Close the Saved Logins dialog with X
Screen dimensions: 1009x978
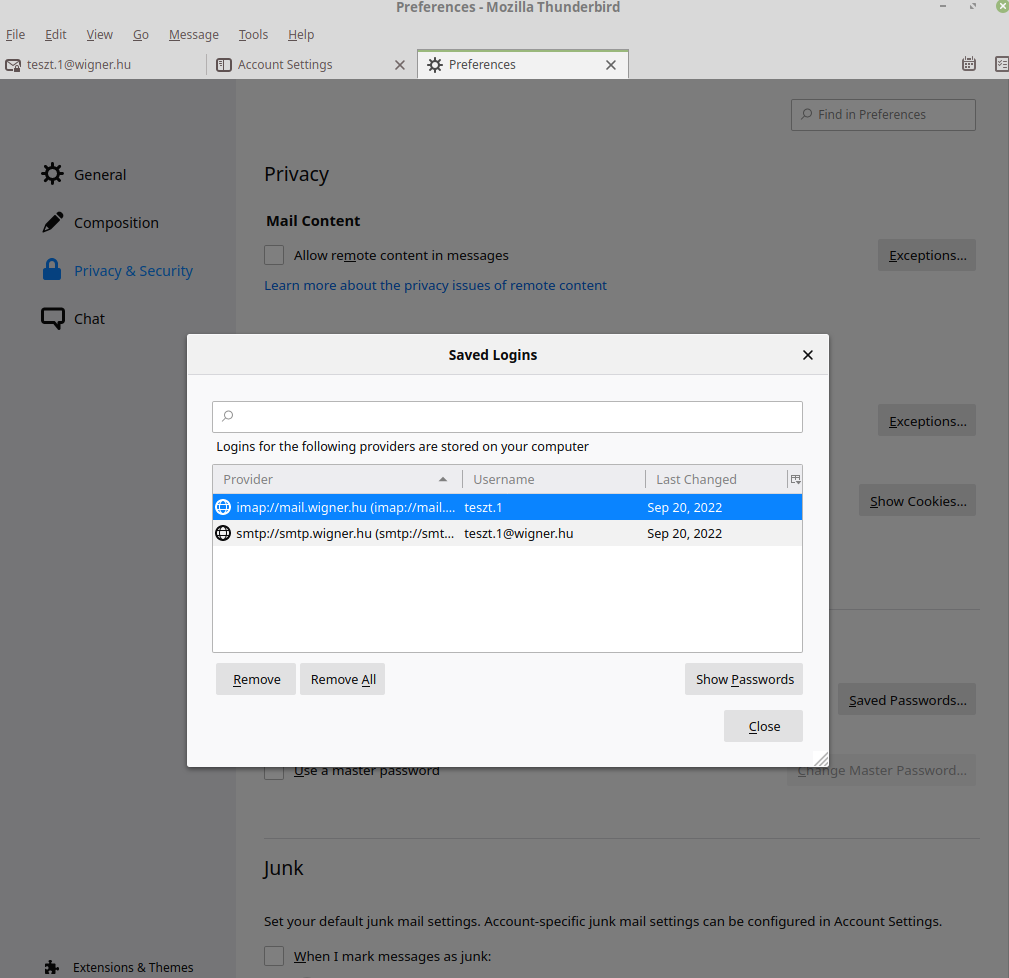click(x=808, y=355)
